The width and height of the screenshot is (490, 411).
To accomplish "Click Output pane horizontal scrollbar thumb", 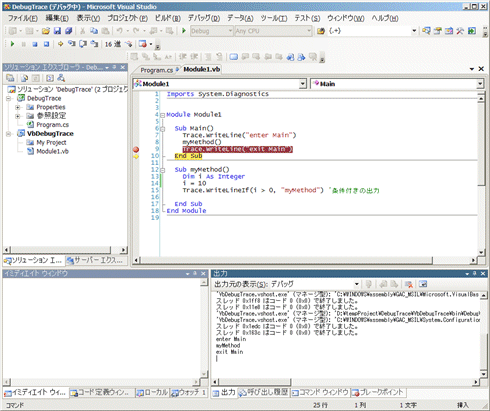I will (255, 382).
